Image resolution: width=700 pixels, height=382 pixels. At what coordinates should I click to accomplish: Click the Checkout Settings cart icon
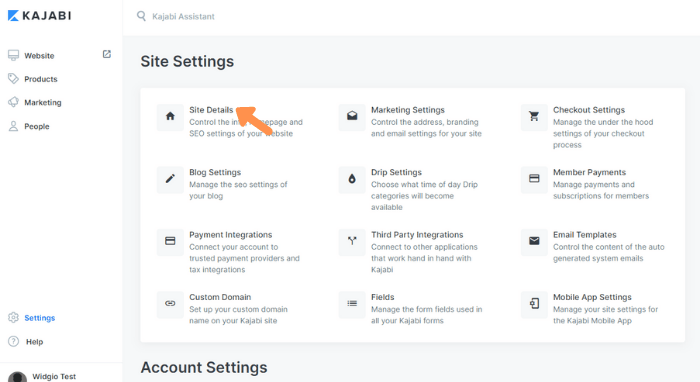pos(534,117)
